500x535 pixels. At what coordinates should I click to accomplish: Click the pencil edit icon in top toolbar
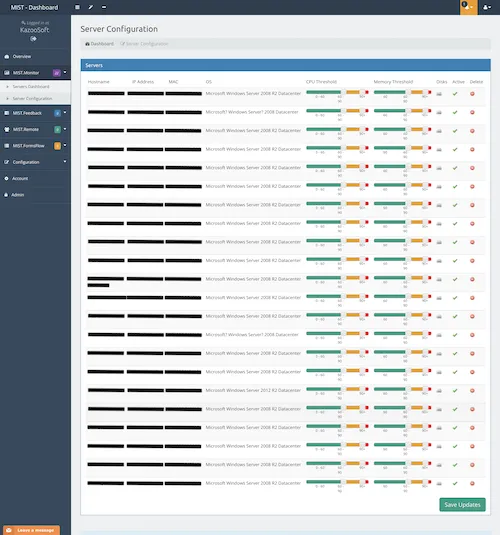[91, 7]
